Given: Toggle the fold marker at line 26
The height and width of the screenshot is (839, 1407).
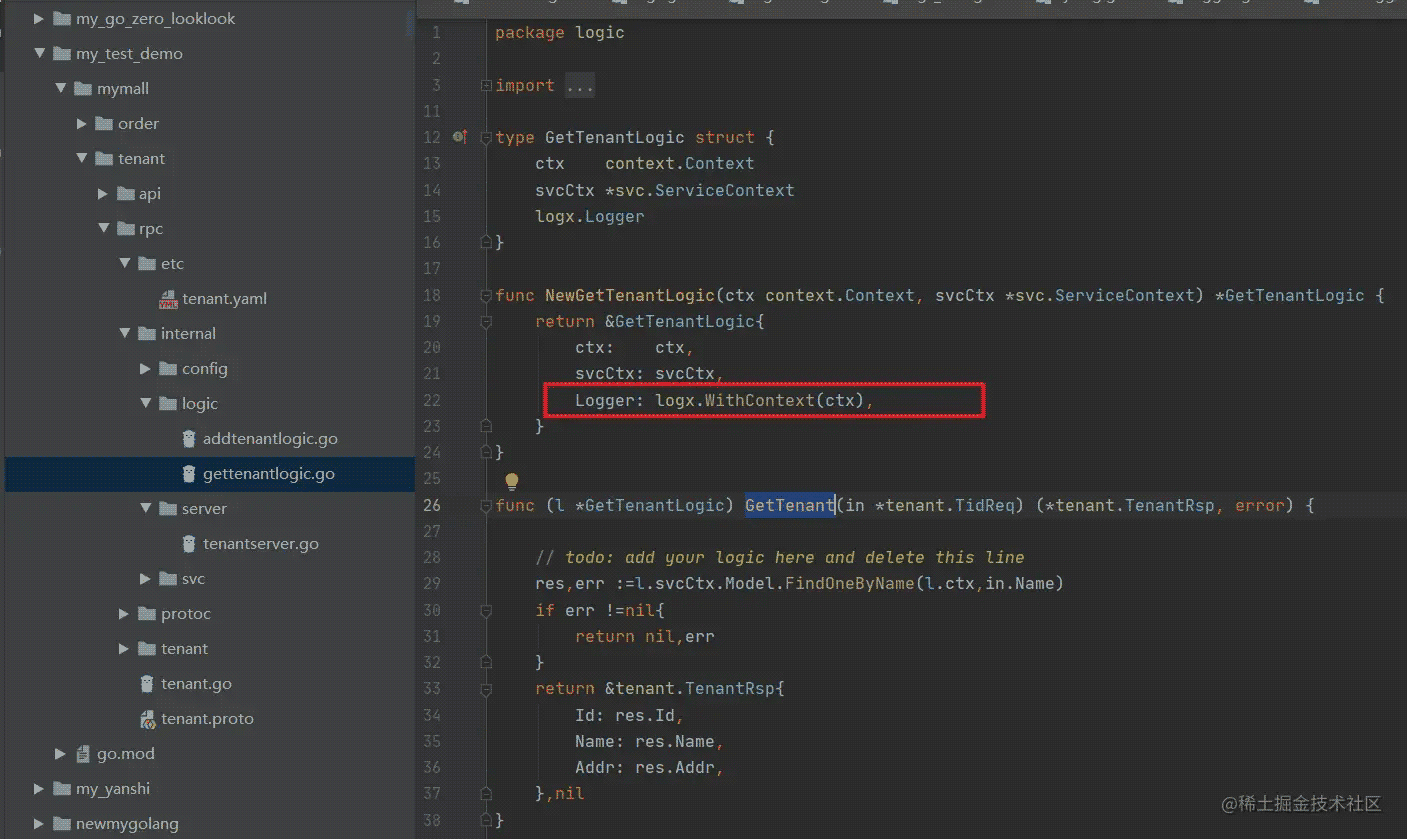Looking at the screenshot, I should 486,506.
